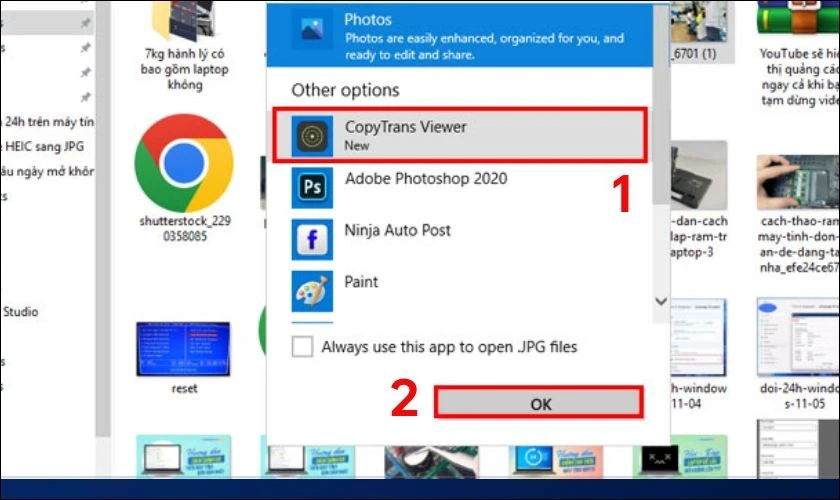Choose the Adobe Photoshop 2020 icon

coord(312,188)
